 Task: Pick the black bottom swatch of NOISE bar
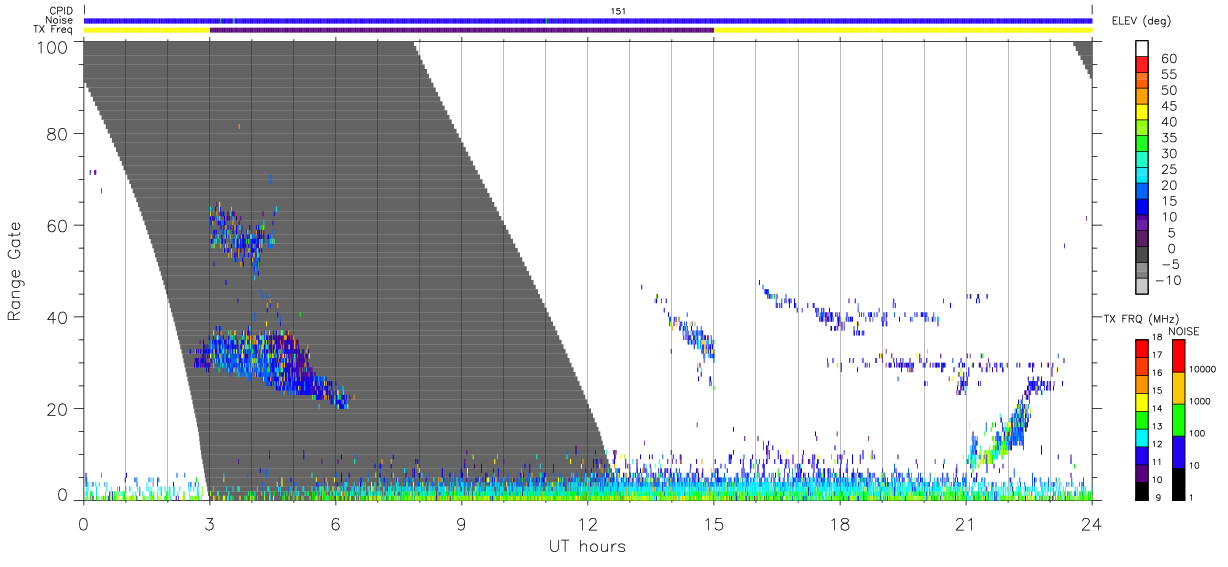tap(1178, 482)
